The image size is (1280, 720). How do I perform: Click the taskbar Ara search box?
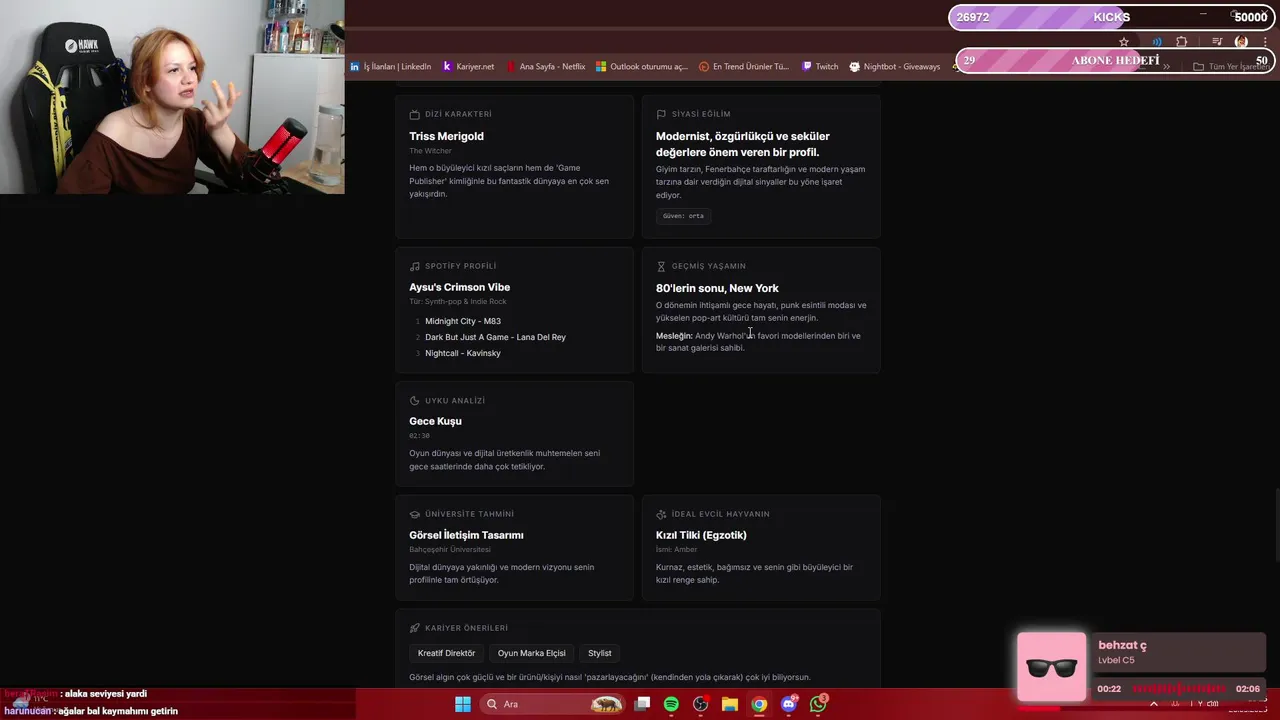552,704
